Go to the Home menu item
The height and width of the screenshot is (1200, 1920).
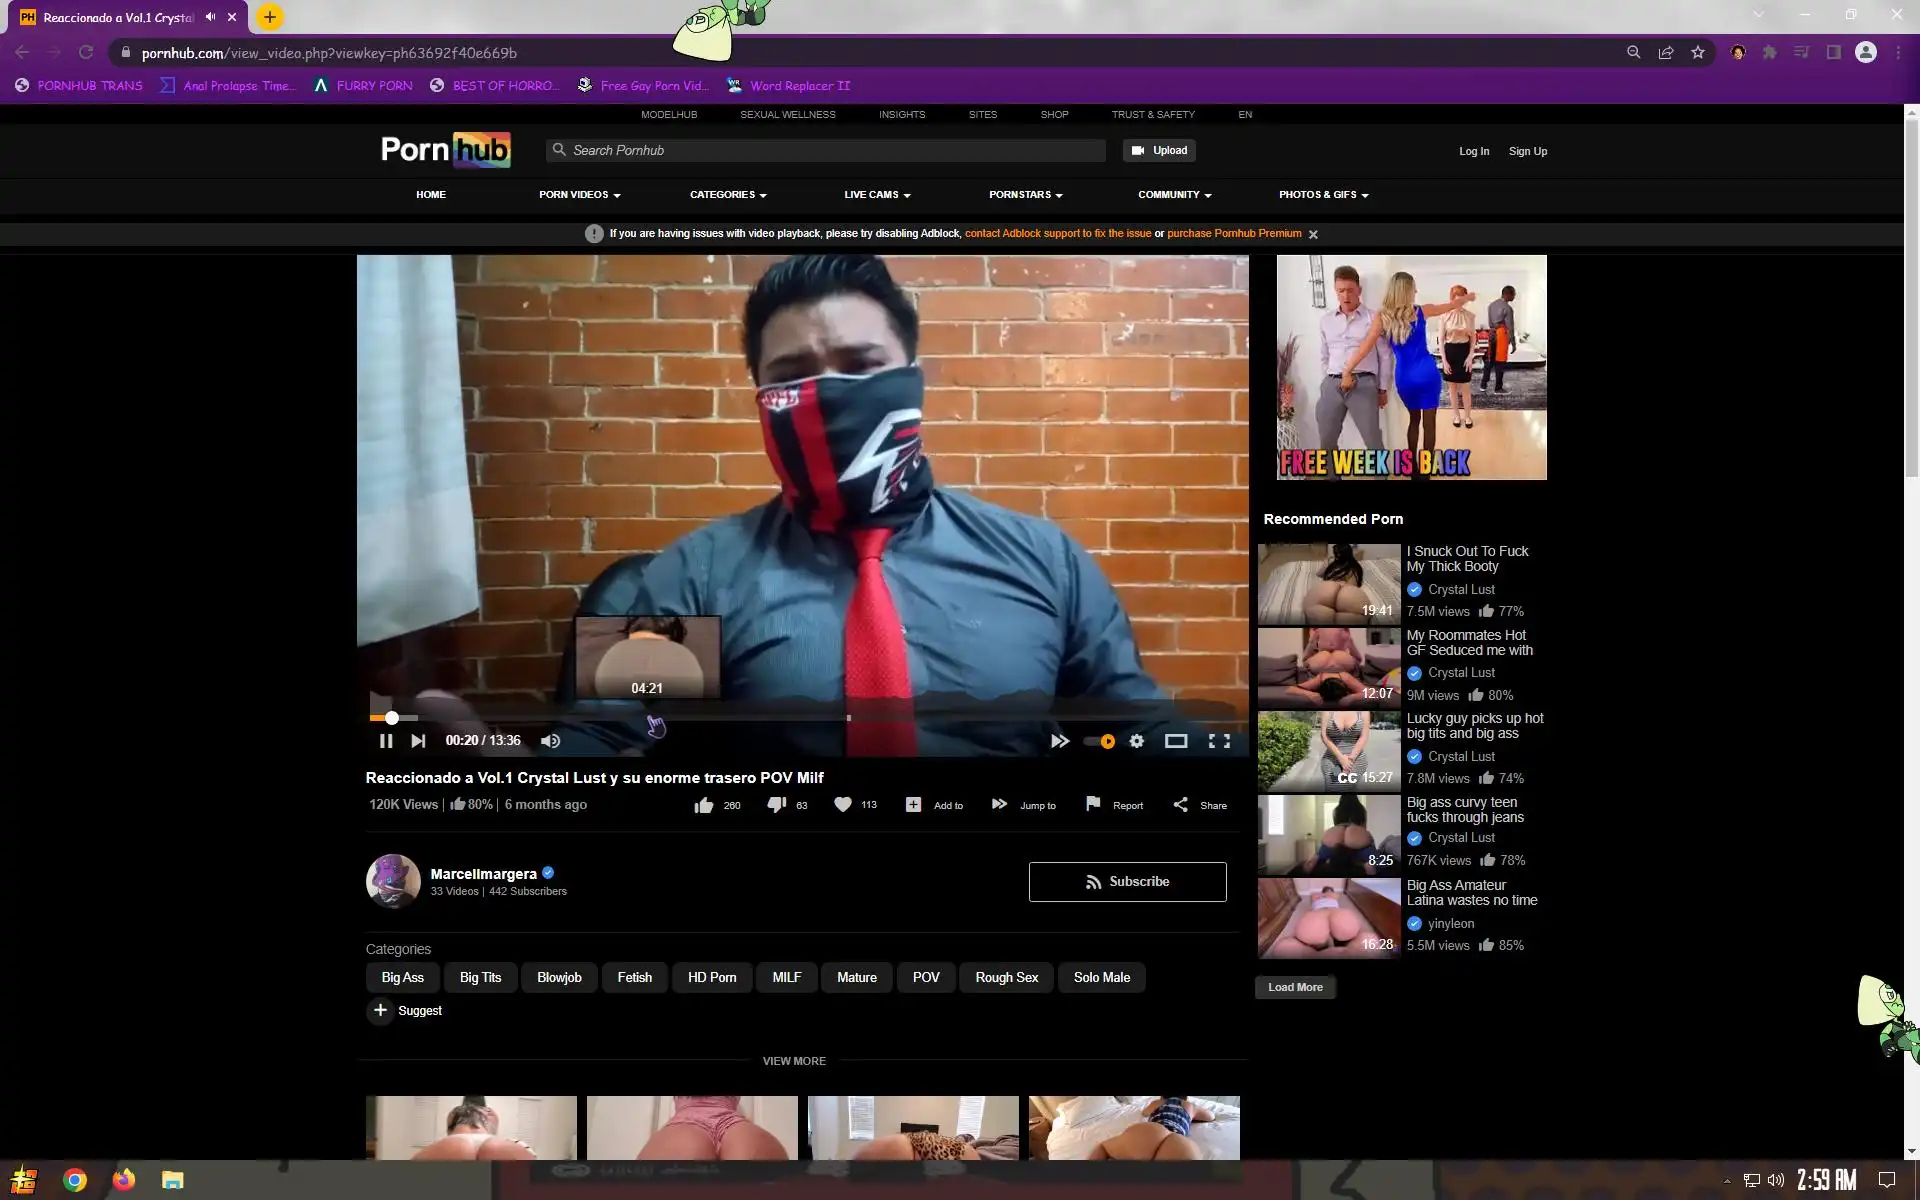coord(431,195)
